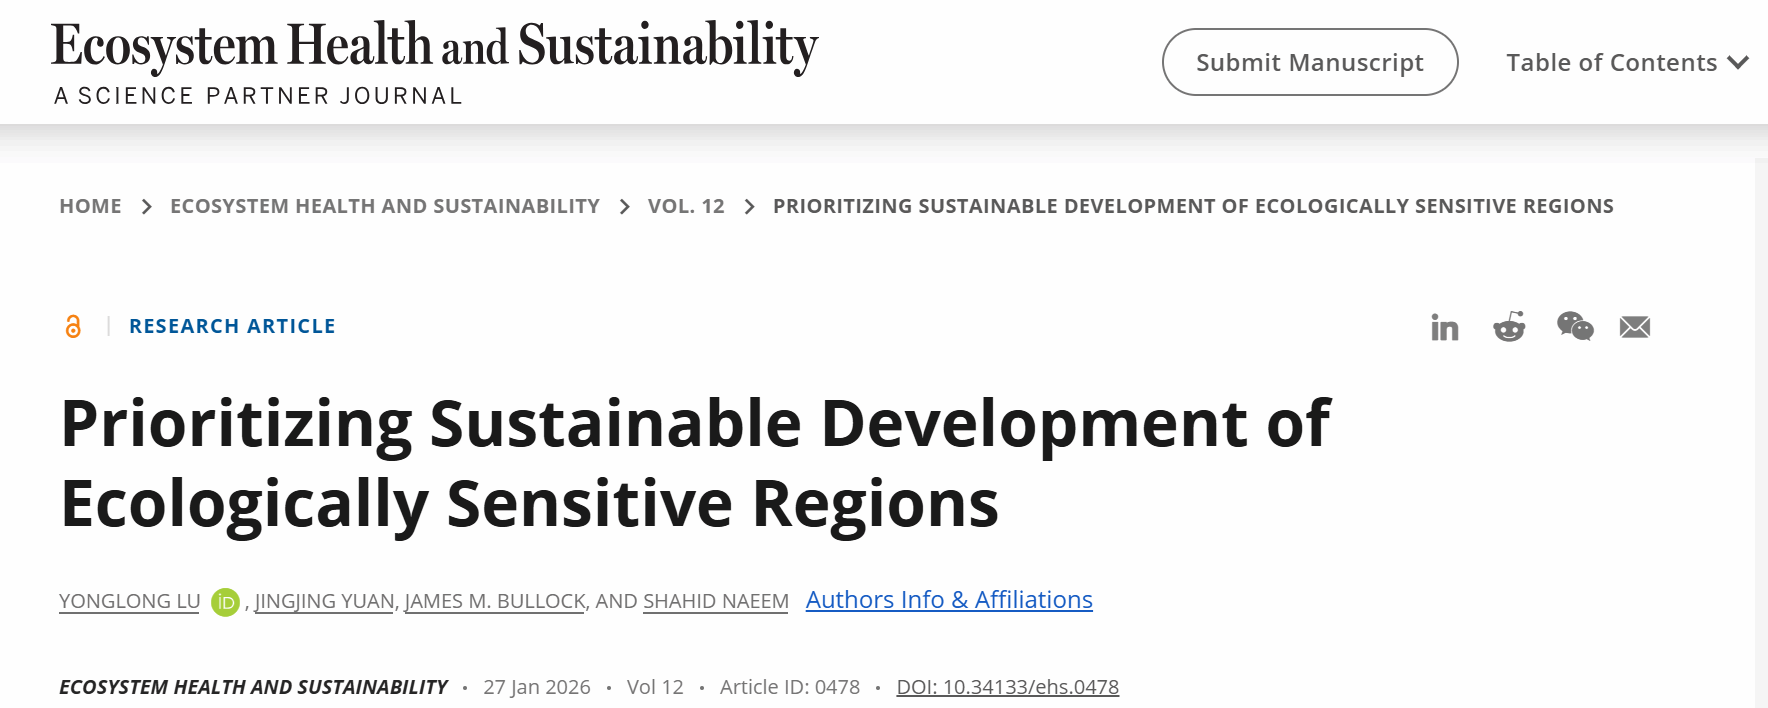Go to HOME breadcrumb
The image size is (1768, 708).
tap(90, 206)
